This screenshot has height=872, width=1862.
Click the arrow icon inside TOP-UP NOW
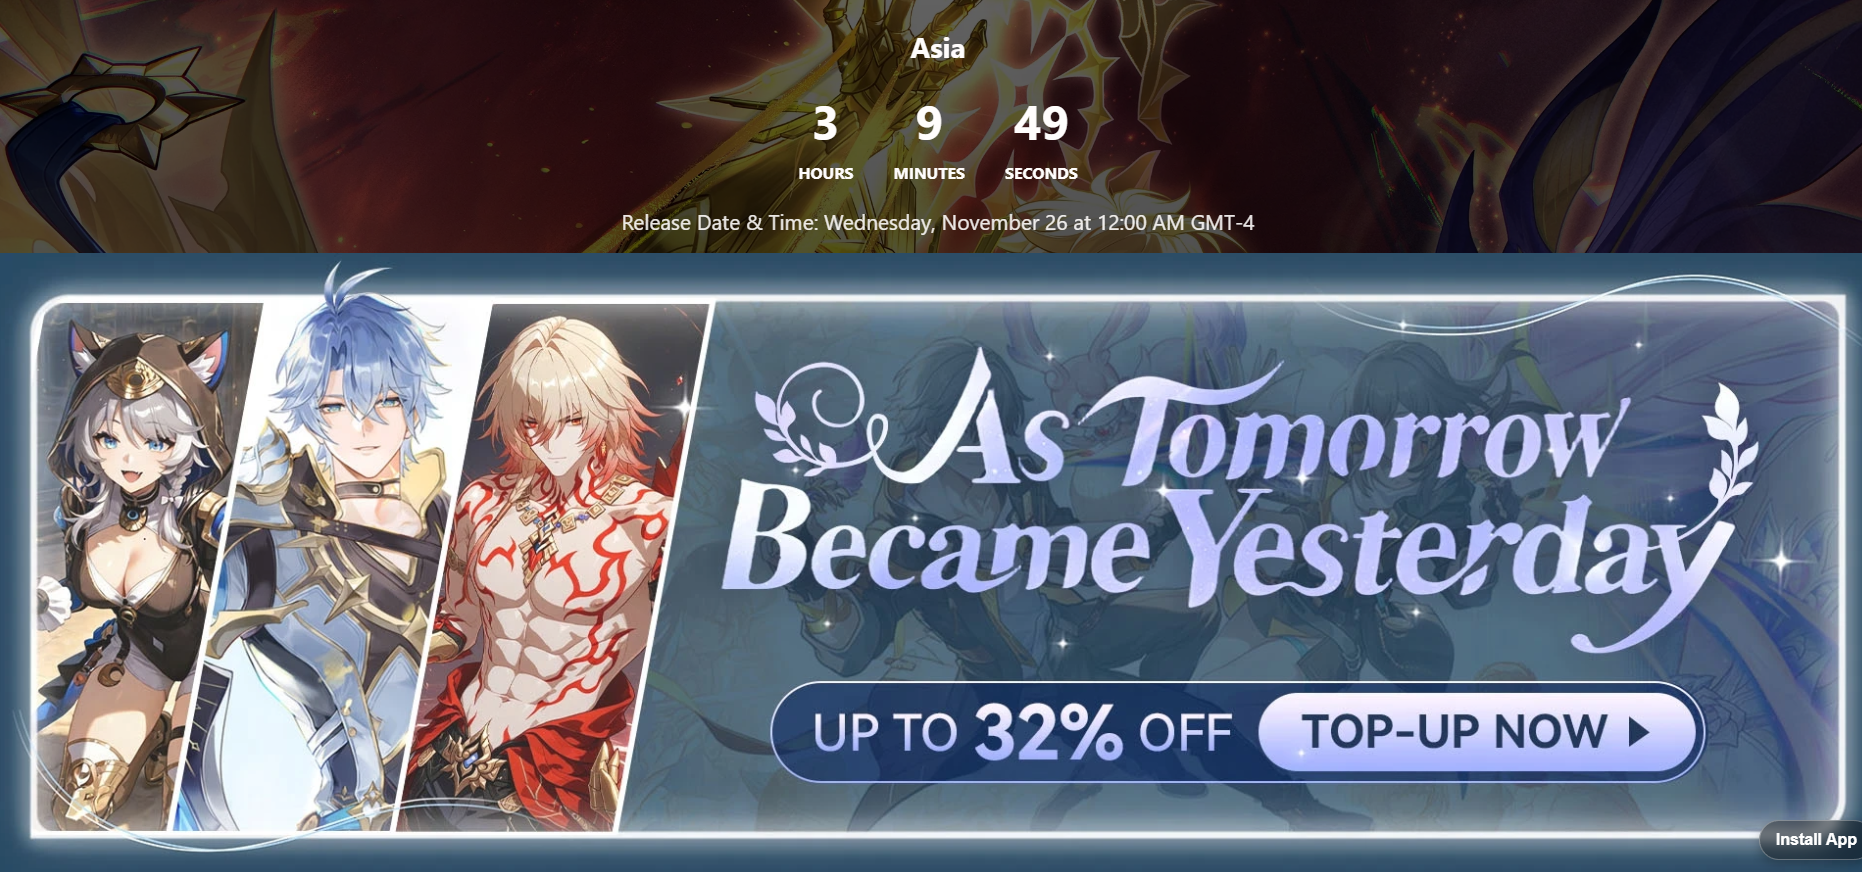click(x=1638, y=732)
